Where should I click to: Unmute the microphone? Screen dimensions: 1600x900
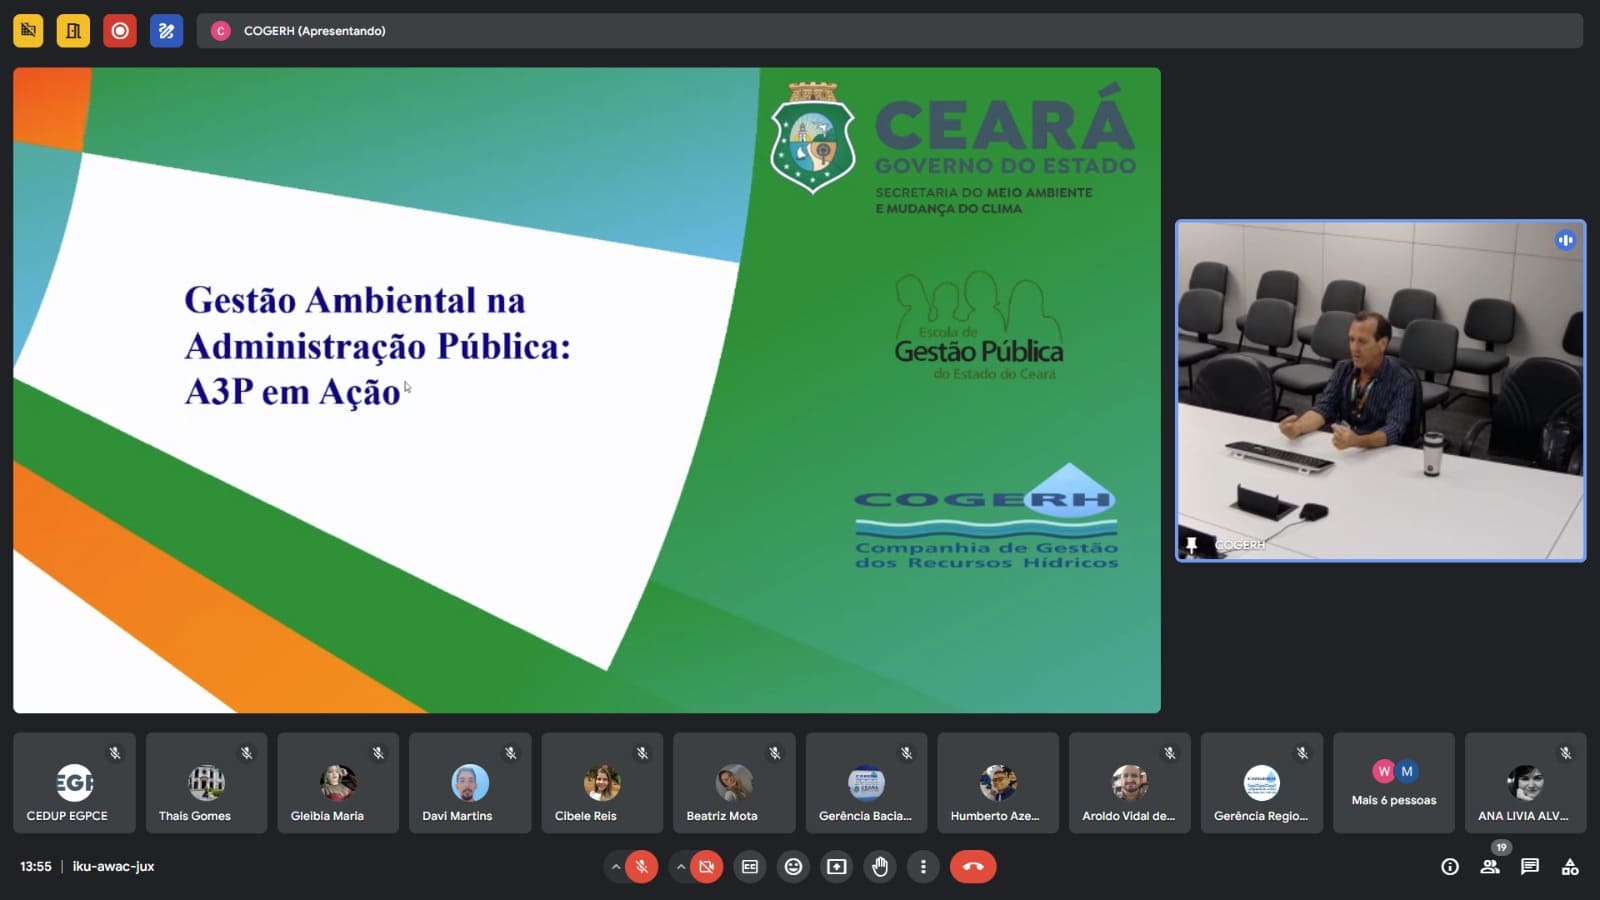click(642, 867)
